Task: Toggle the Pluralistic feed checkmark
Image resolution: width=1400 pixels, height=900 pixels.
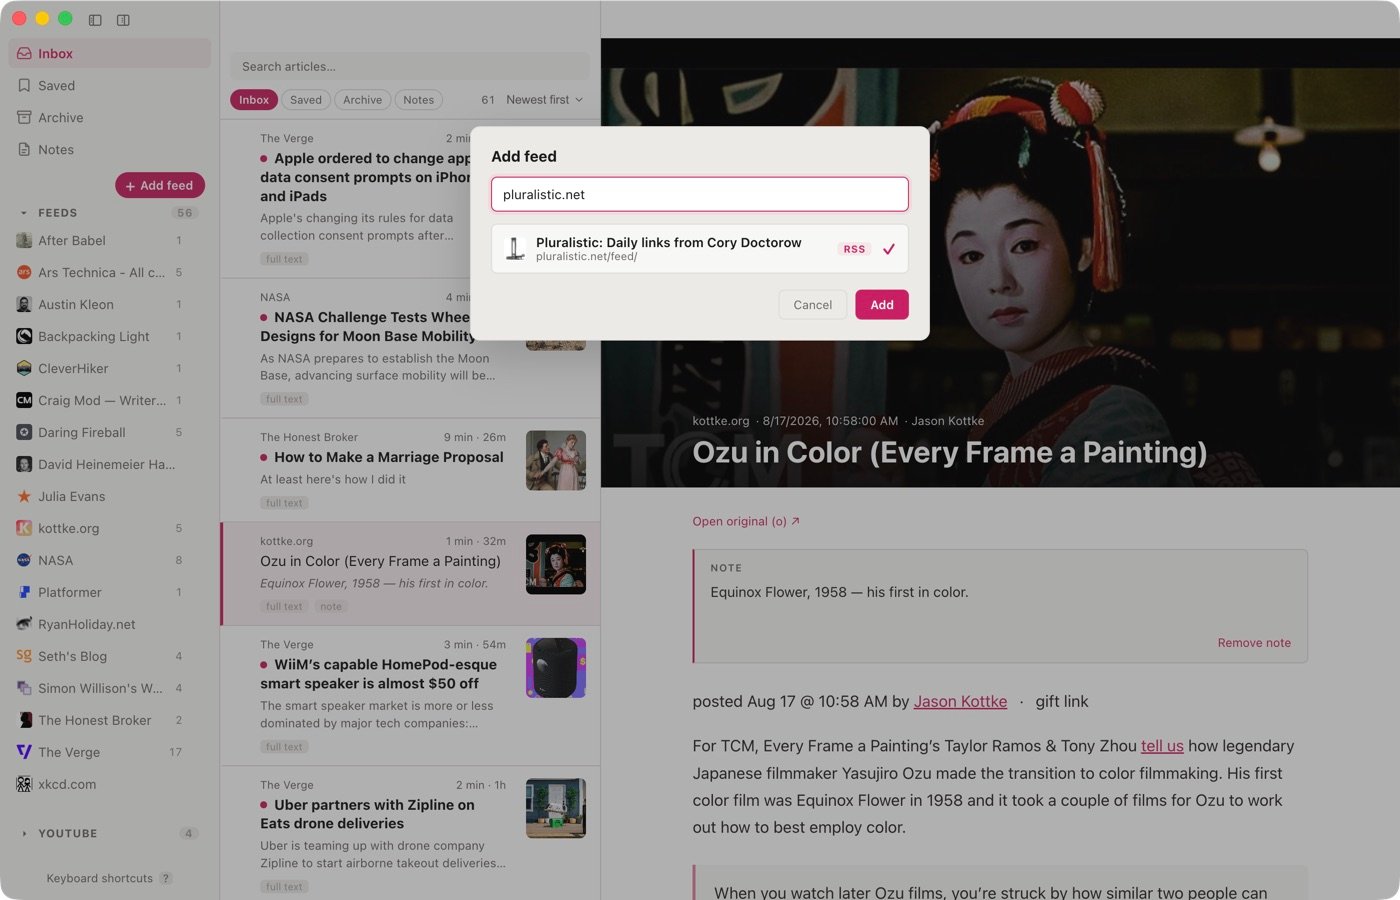Action: 888,249
